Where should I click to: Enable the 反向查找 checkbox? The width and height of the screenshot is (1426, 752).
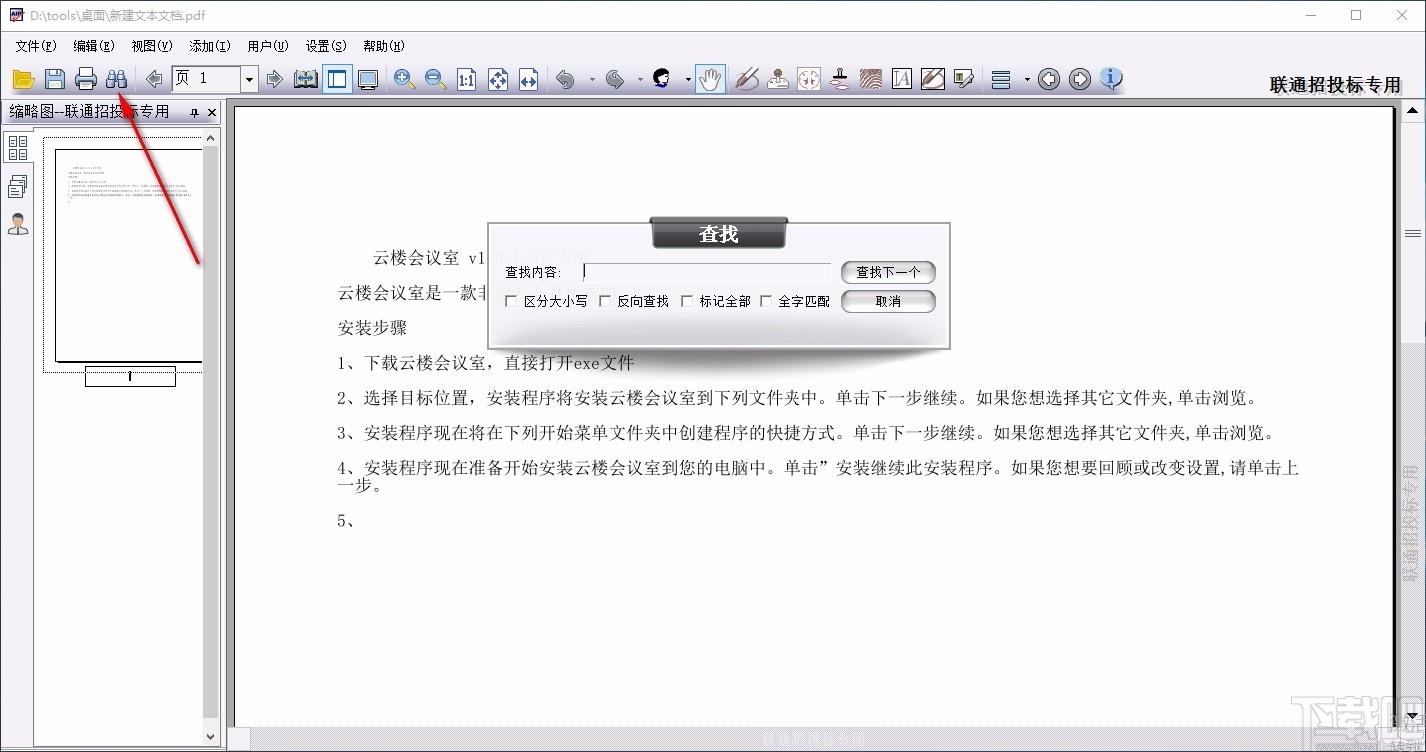(605, 301)
